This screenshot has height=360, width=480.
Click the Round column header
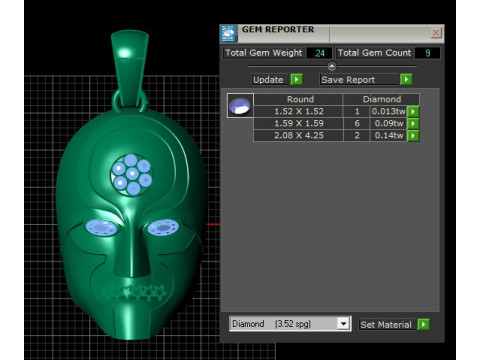(299, 99)
